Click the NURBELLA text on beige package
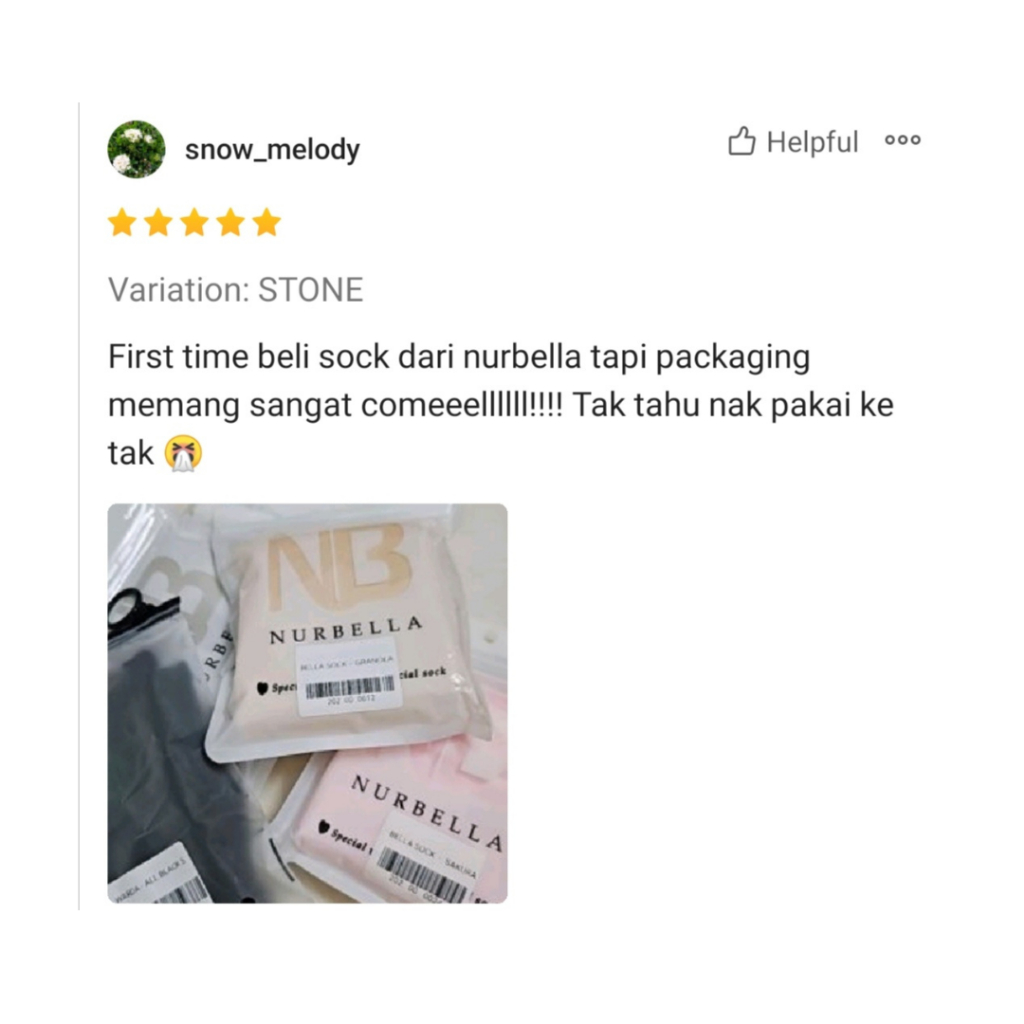The width and height of the screenshot is (1024, 1024). [x=345, y=630]
